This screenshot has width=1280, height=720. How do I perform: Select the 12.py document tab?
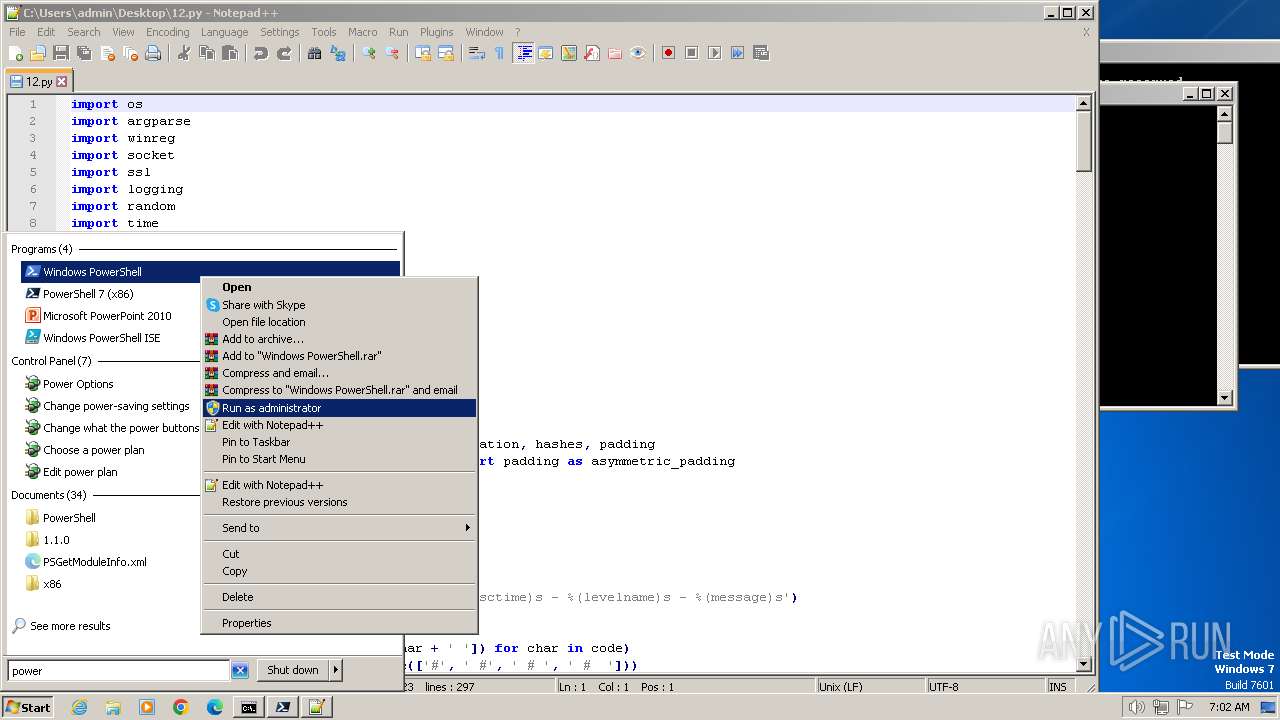coord(38,82)
